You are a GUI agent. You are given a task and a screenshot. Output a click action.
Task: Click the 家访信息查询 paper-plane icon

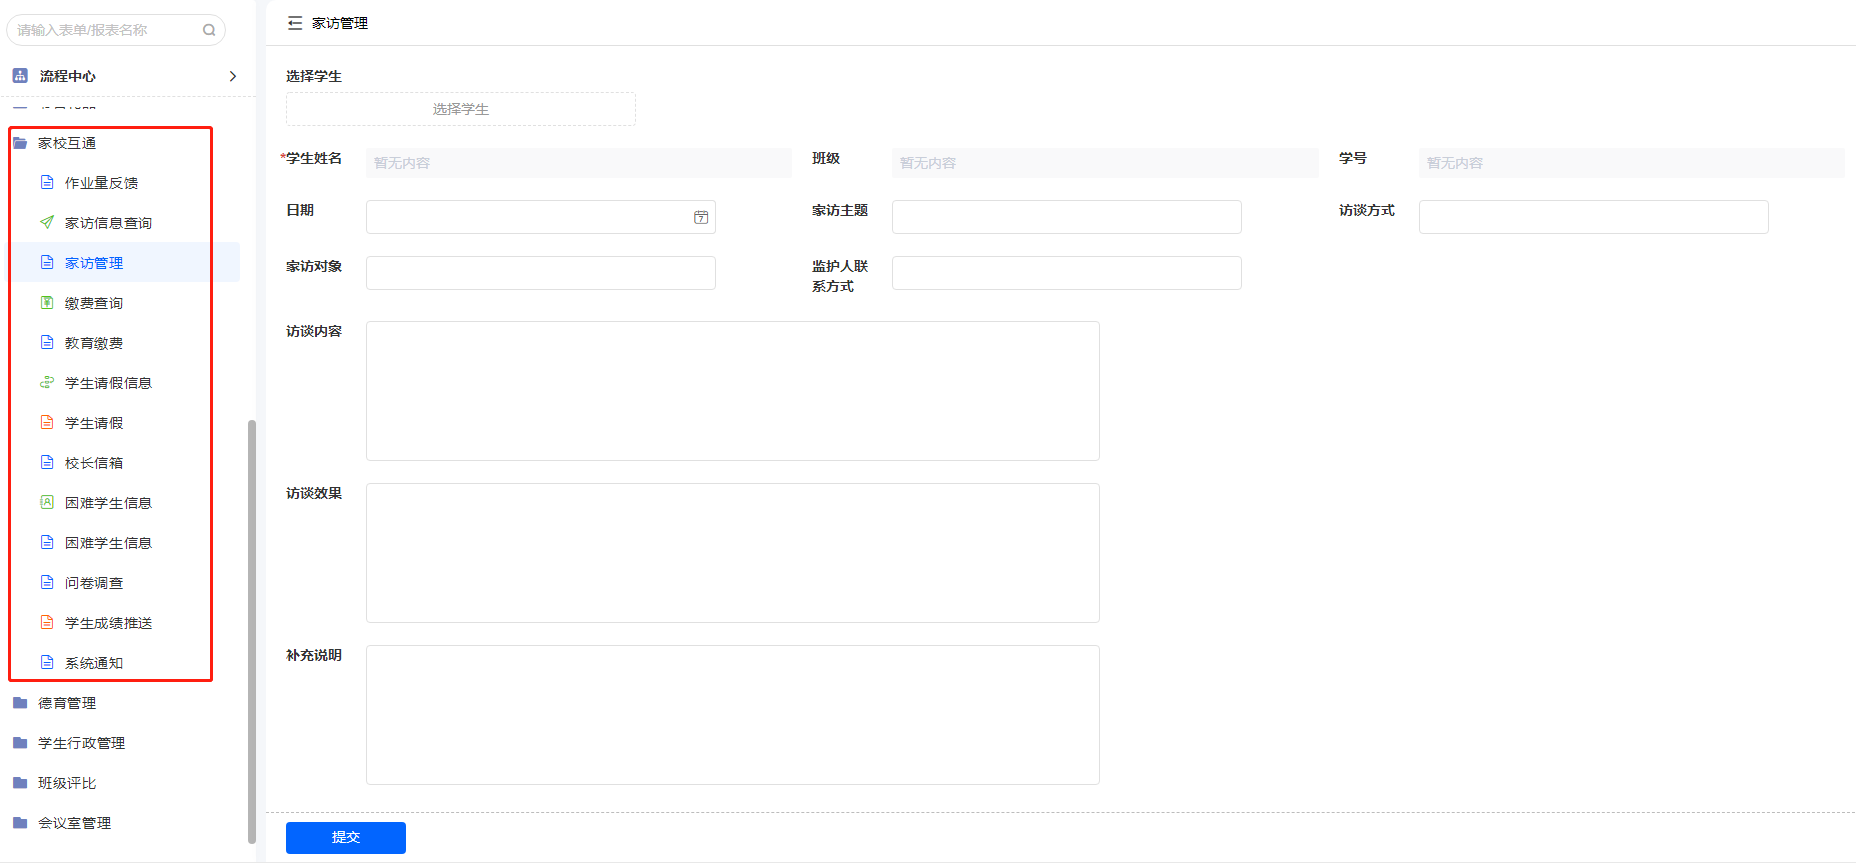point(47,222)
